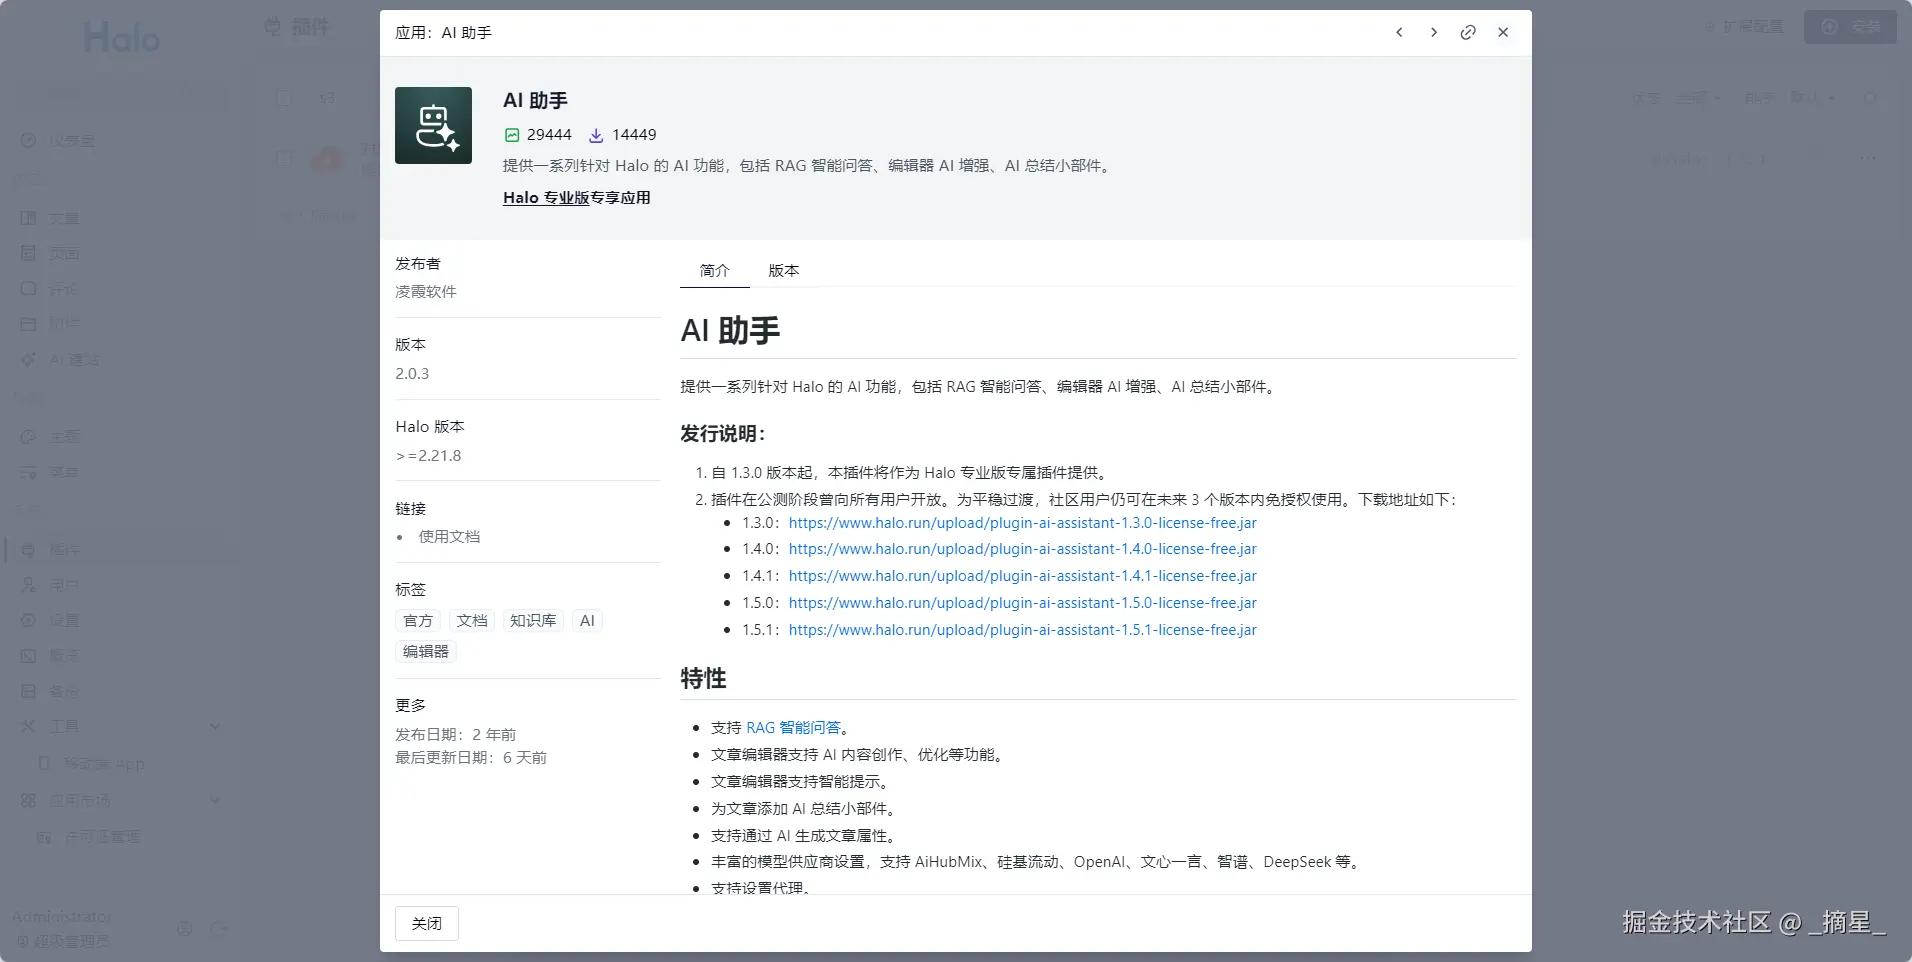
Task: Check the first plugin row checkbox
Action: pos(284,158)
